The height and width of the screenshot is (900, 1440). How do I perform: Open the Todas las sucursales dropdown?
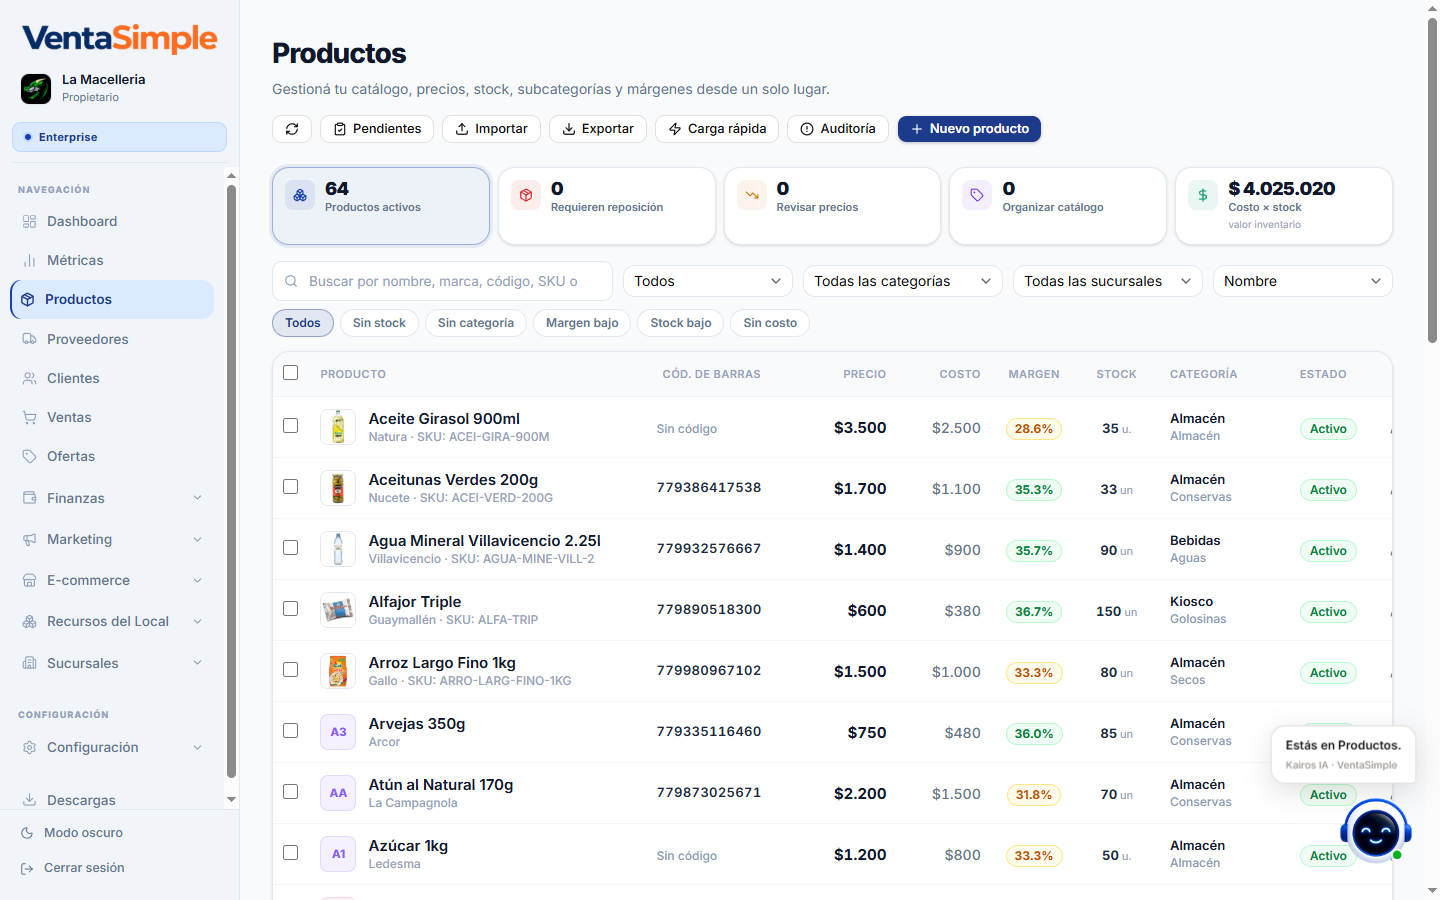click(1108, 281)
